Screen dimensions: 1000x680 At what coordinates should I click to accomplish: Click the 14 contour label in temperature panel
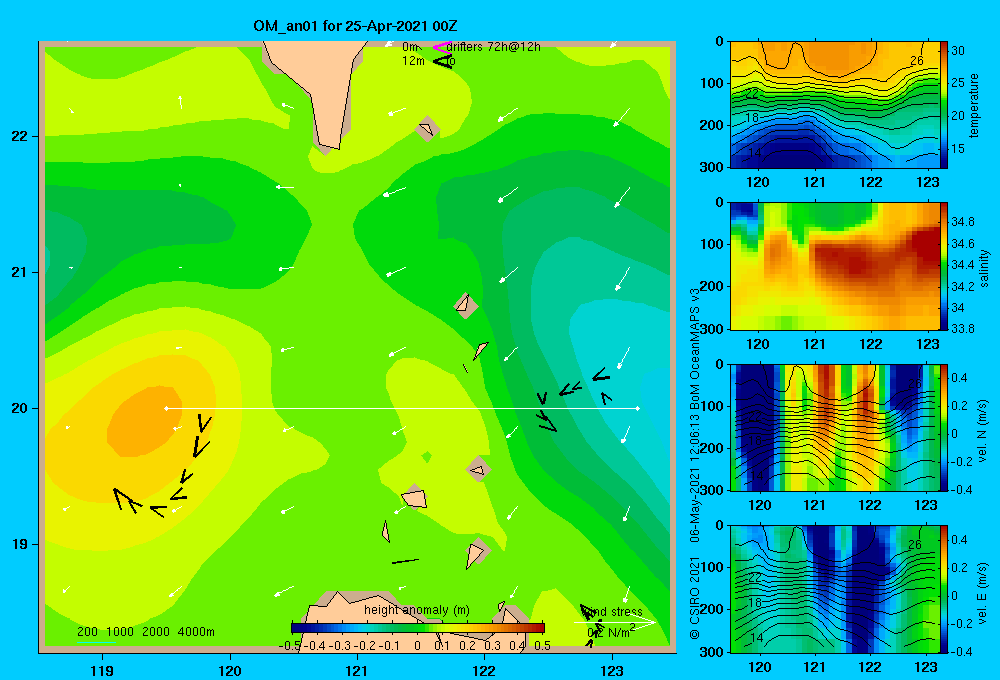754,153
